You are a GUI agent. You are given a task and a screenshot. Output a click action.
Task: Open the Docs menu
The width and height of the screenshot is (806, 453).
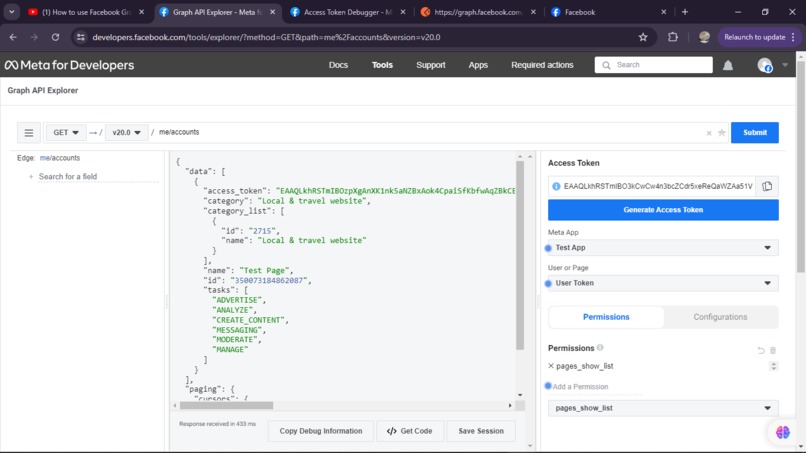[338, 65]
